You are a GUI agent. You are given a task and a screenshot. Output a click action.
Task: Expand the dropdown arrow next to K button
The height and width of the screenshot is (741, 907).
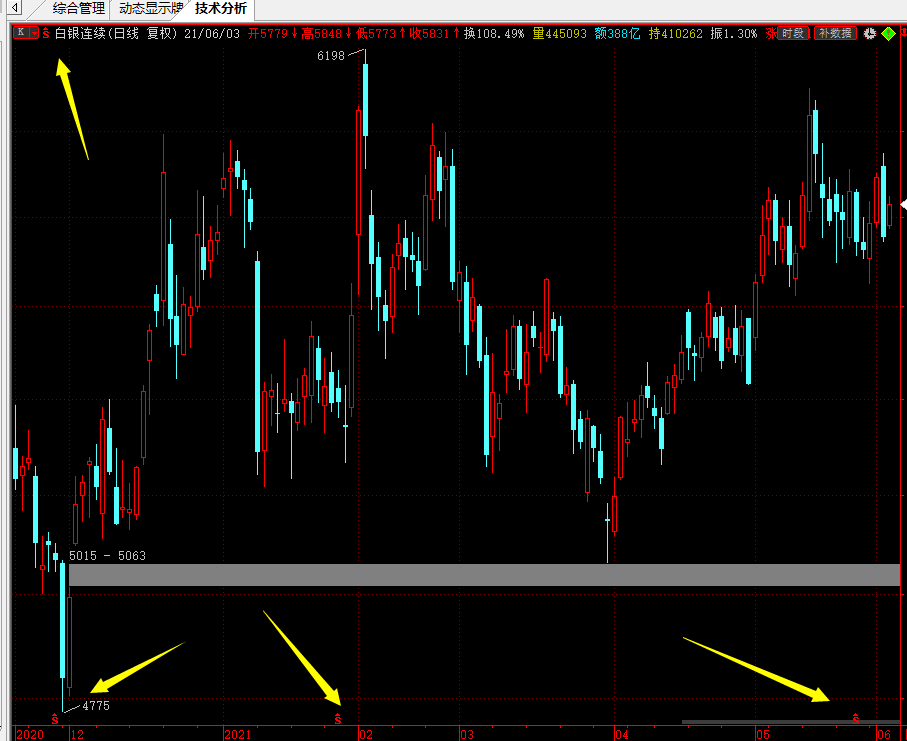(x=34, y=33)
